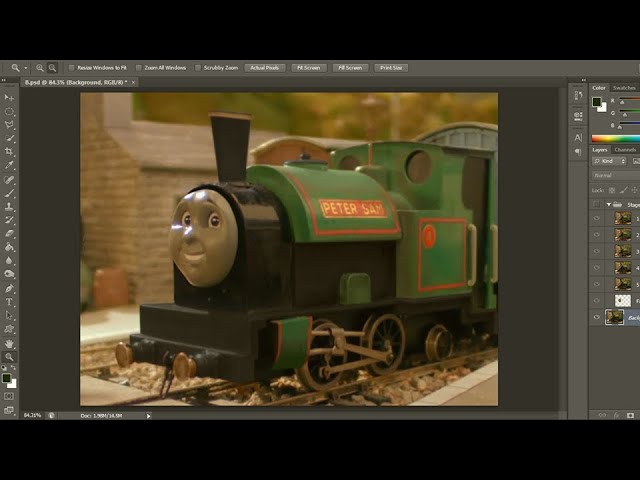Open the Normal blend mode dropdown
Image resolution: width=640 pixels, height=480 pixels.
[x=616, y=176]
